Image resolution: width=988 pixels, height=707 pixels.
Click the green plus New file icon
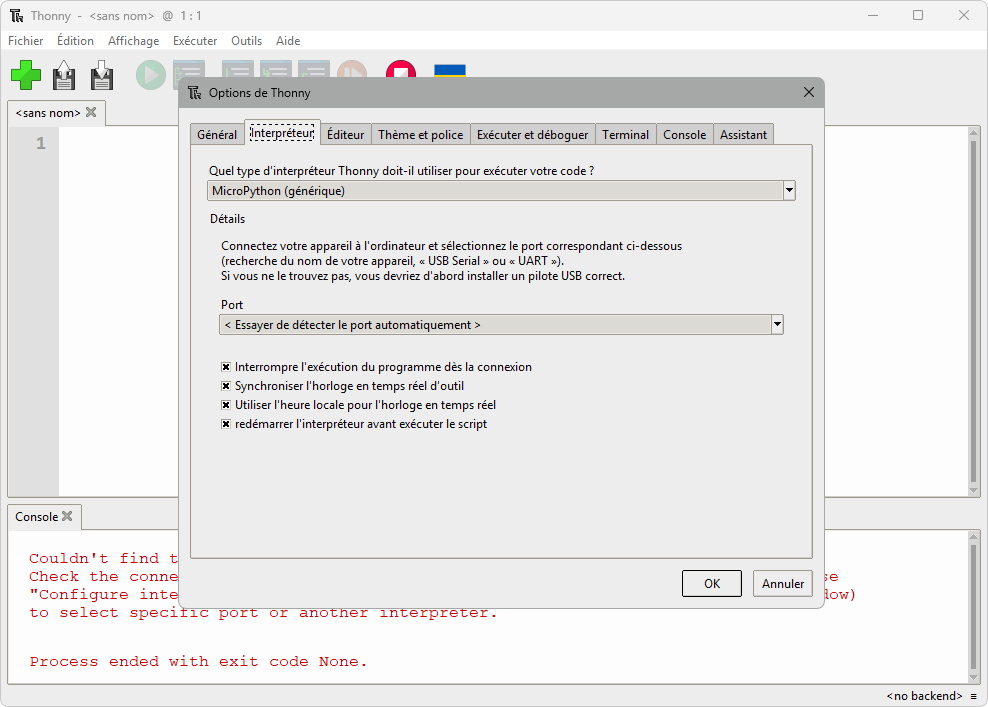26,76
